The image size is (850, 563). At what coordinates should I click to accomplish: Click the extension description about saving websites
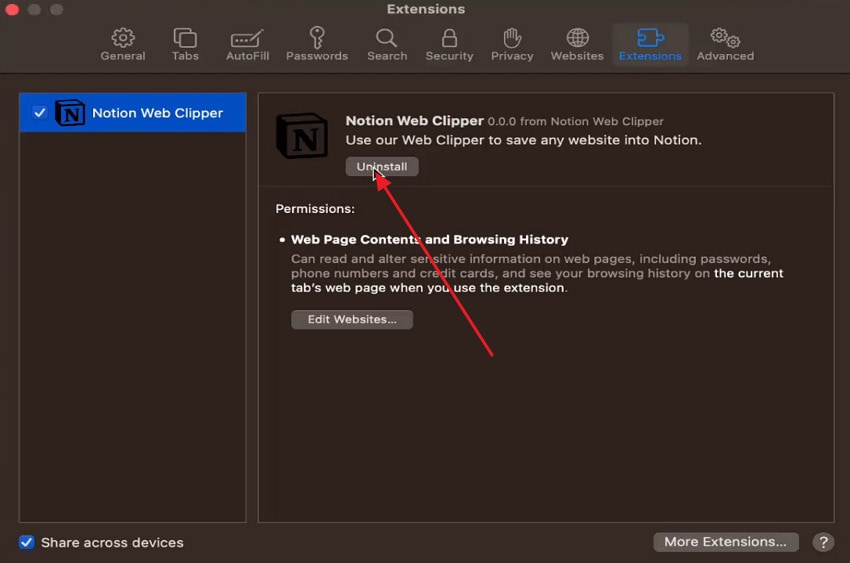[x=523, y=140]
